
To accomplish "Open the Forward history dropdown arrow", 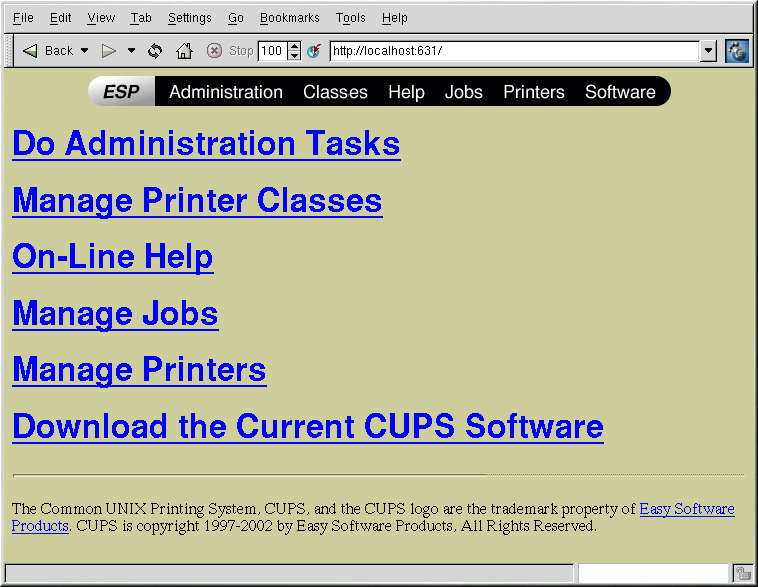I will [x=131, y=51].
